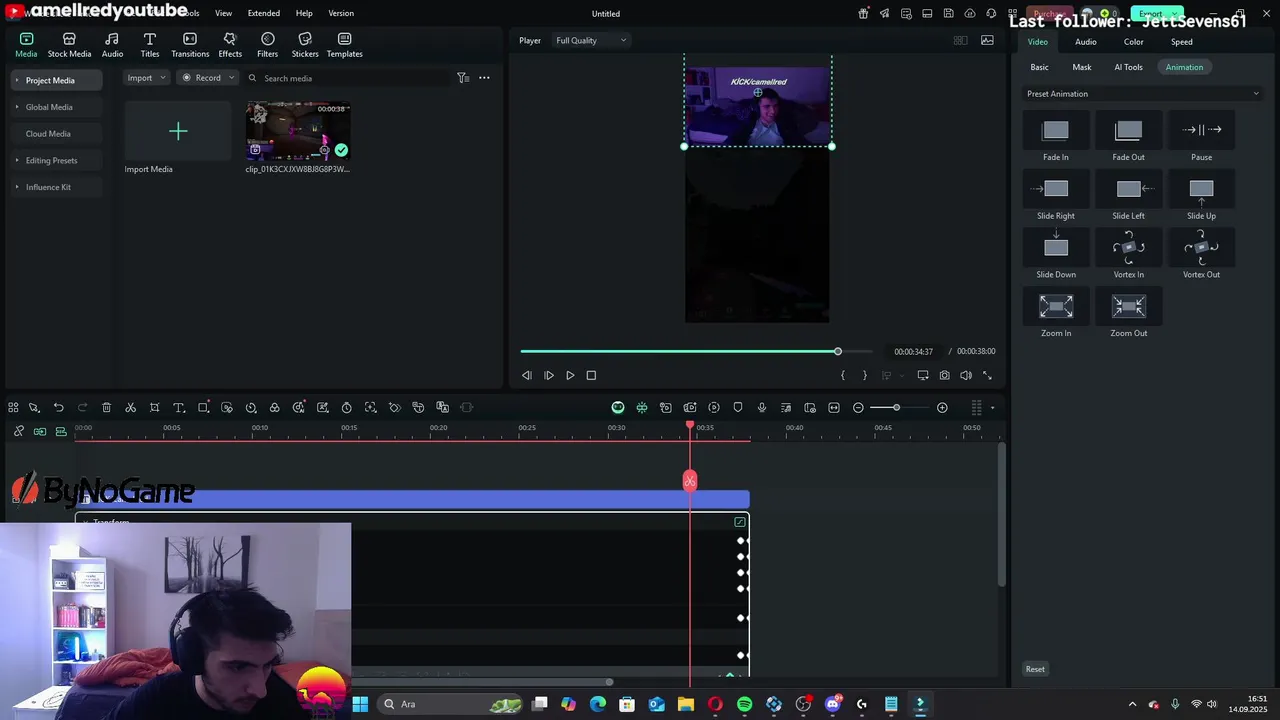Select the clip_01K3CXJXW8 media thumbnail
Screen dimensions: 1280x720
tap(298, 131)
